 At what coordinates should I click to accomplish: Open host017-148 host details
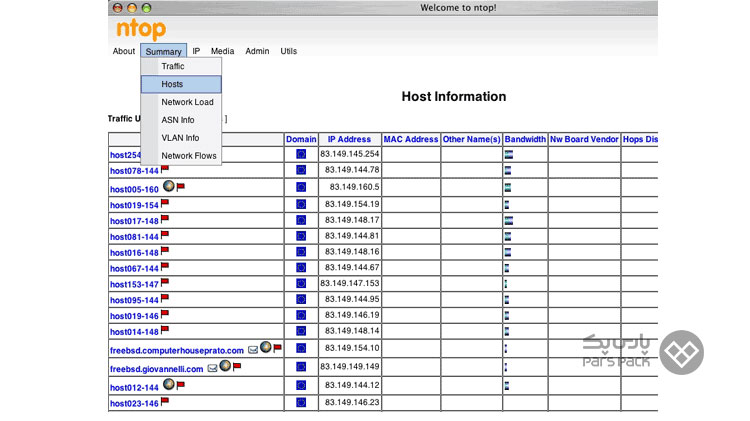(x=134, y=221)
